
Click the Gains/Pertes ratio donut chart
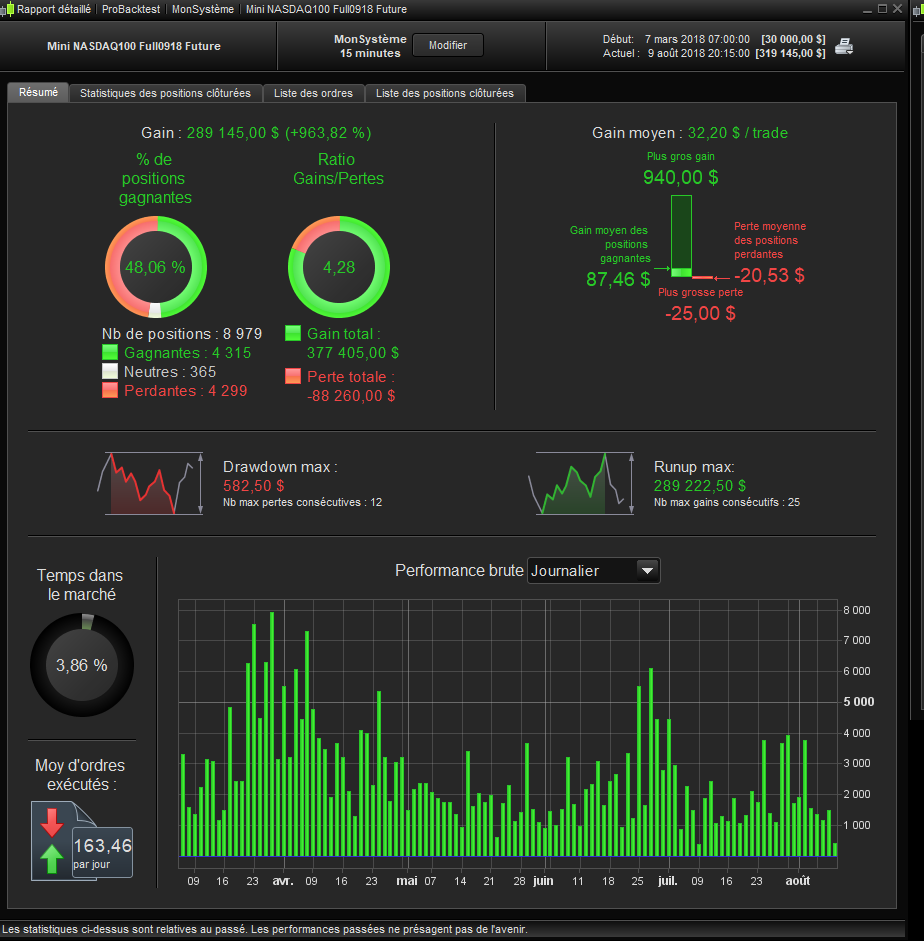point(339,267)
